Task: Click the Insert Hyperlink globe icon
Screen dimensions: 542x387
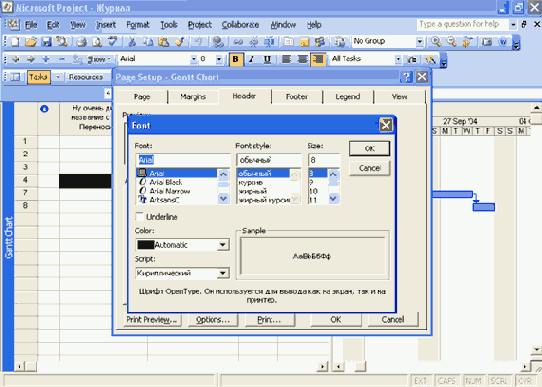Action: coord(218,42)
